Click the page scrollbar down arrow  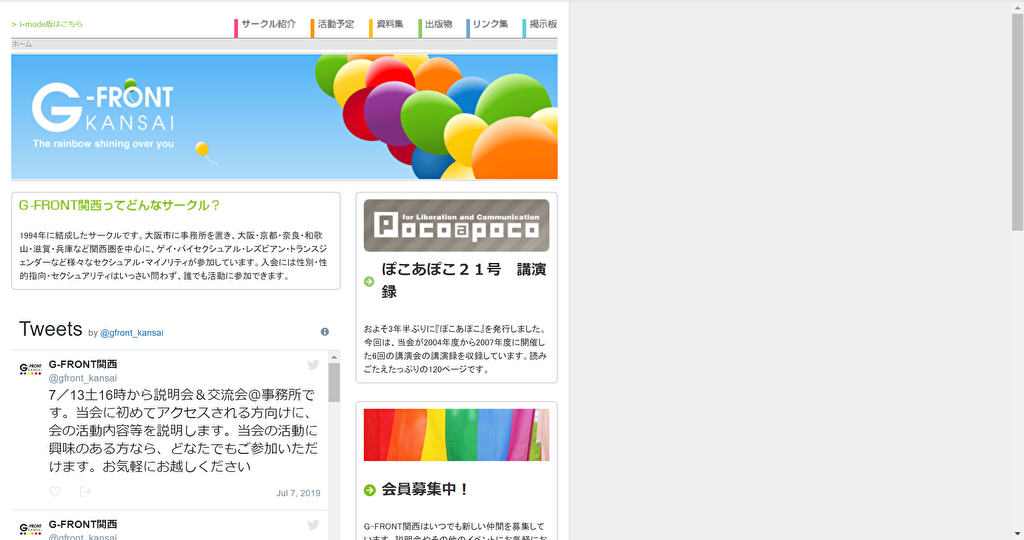(x=1017, y=534)
